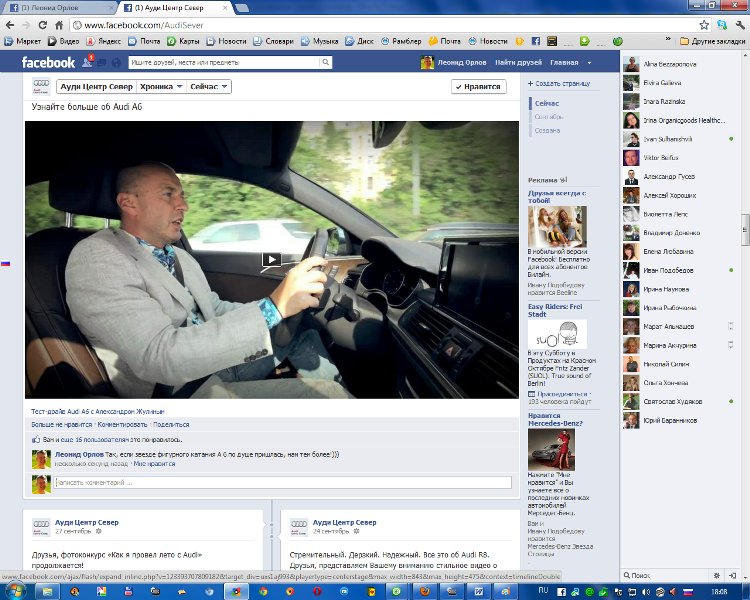Open Рамблер bookmark
The image size is (750, 600).
pyautogui.click(x=401, y=41)
